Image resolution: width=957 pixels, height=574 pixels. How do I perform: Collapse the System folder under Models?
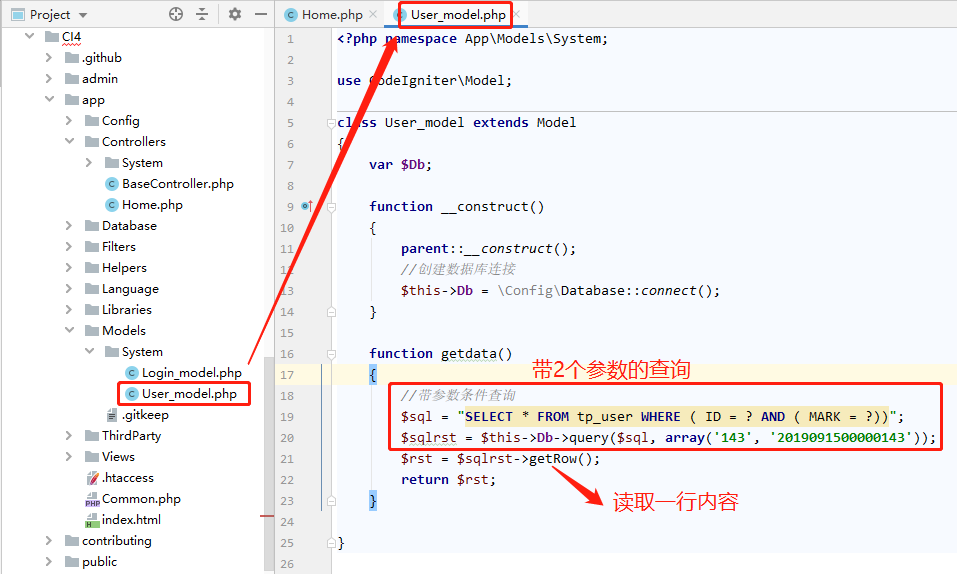click(x=90, y=351)
